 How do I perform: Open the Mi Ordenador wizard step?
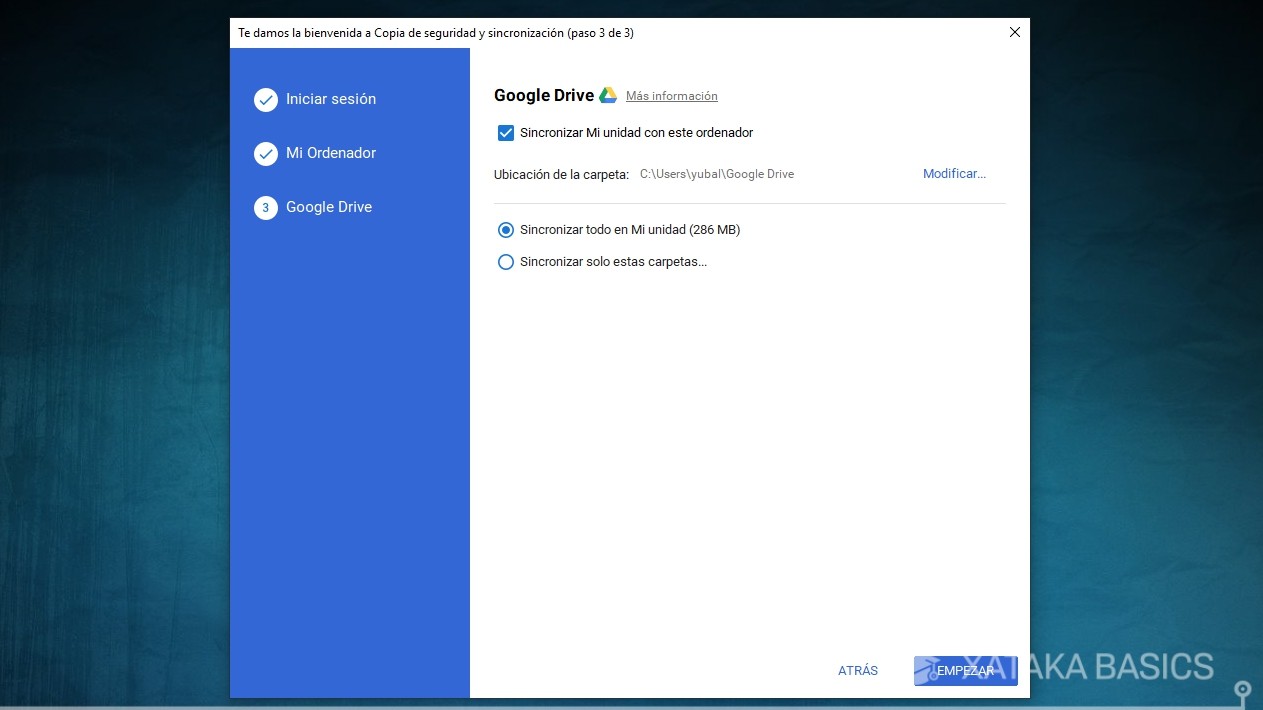pyautogui.click(x=331, y=153)
